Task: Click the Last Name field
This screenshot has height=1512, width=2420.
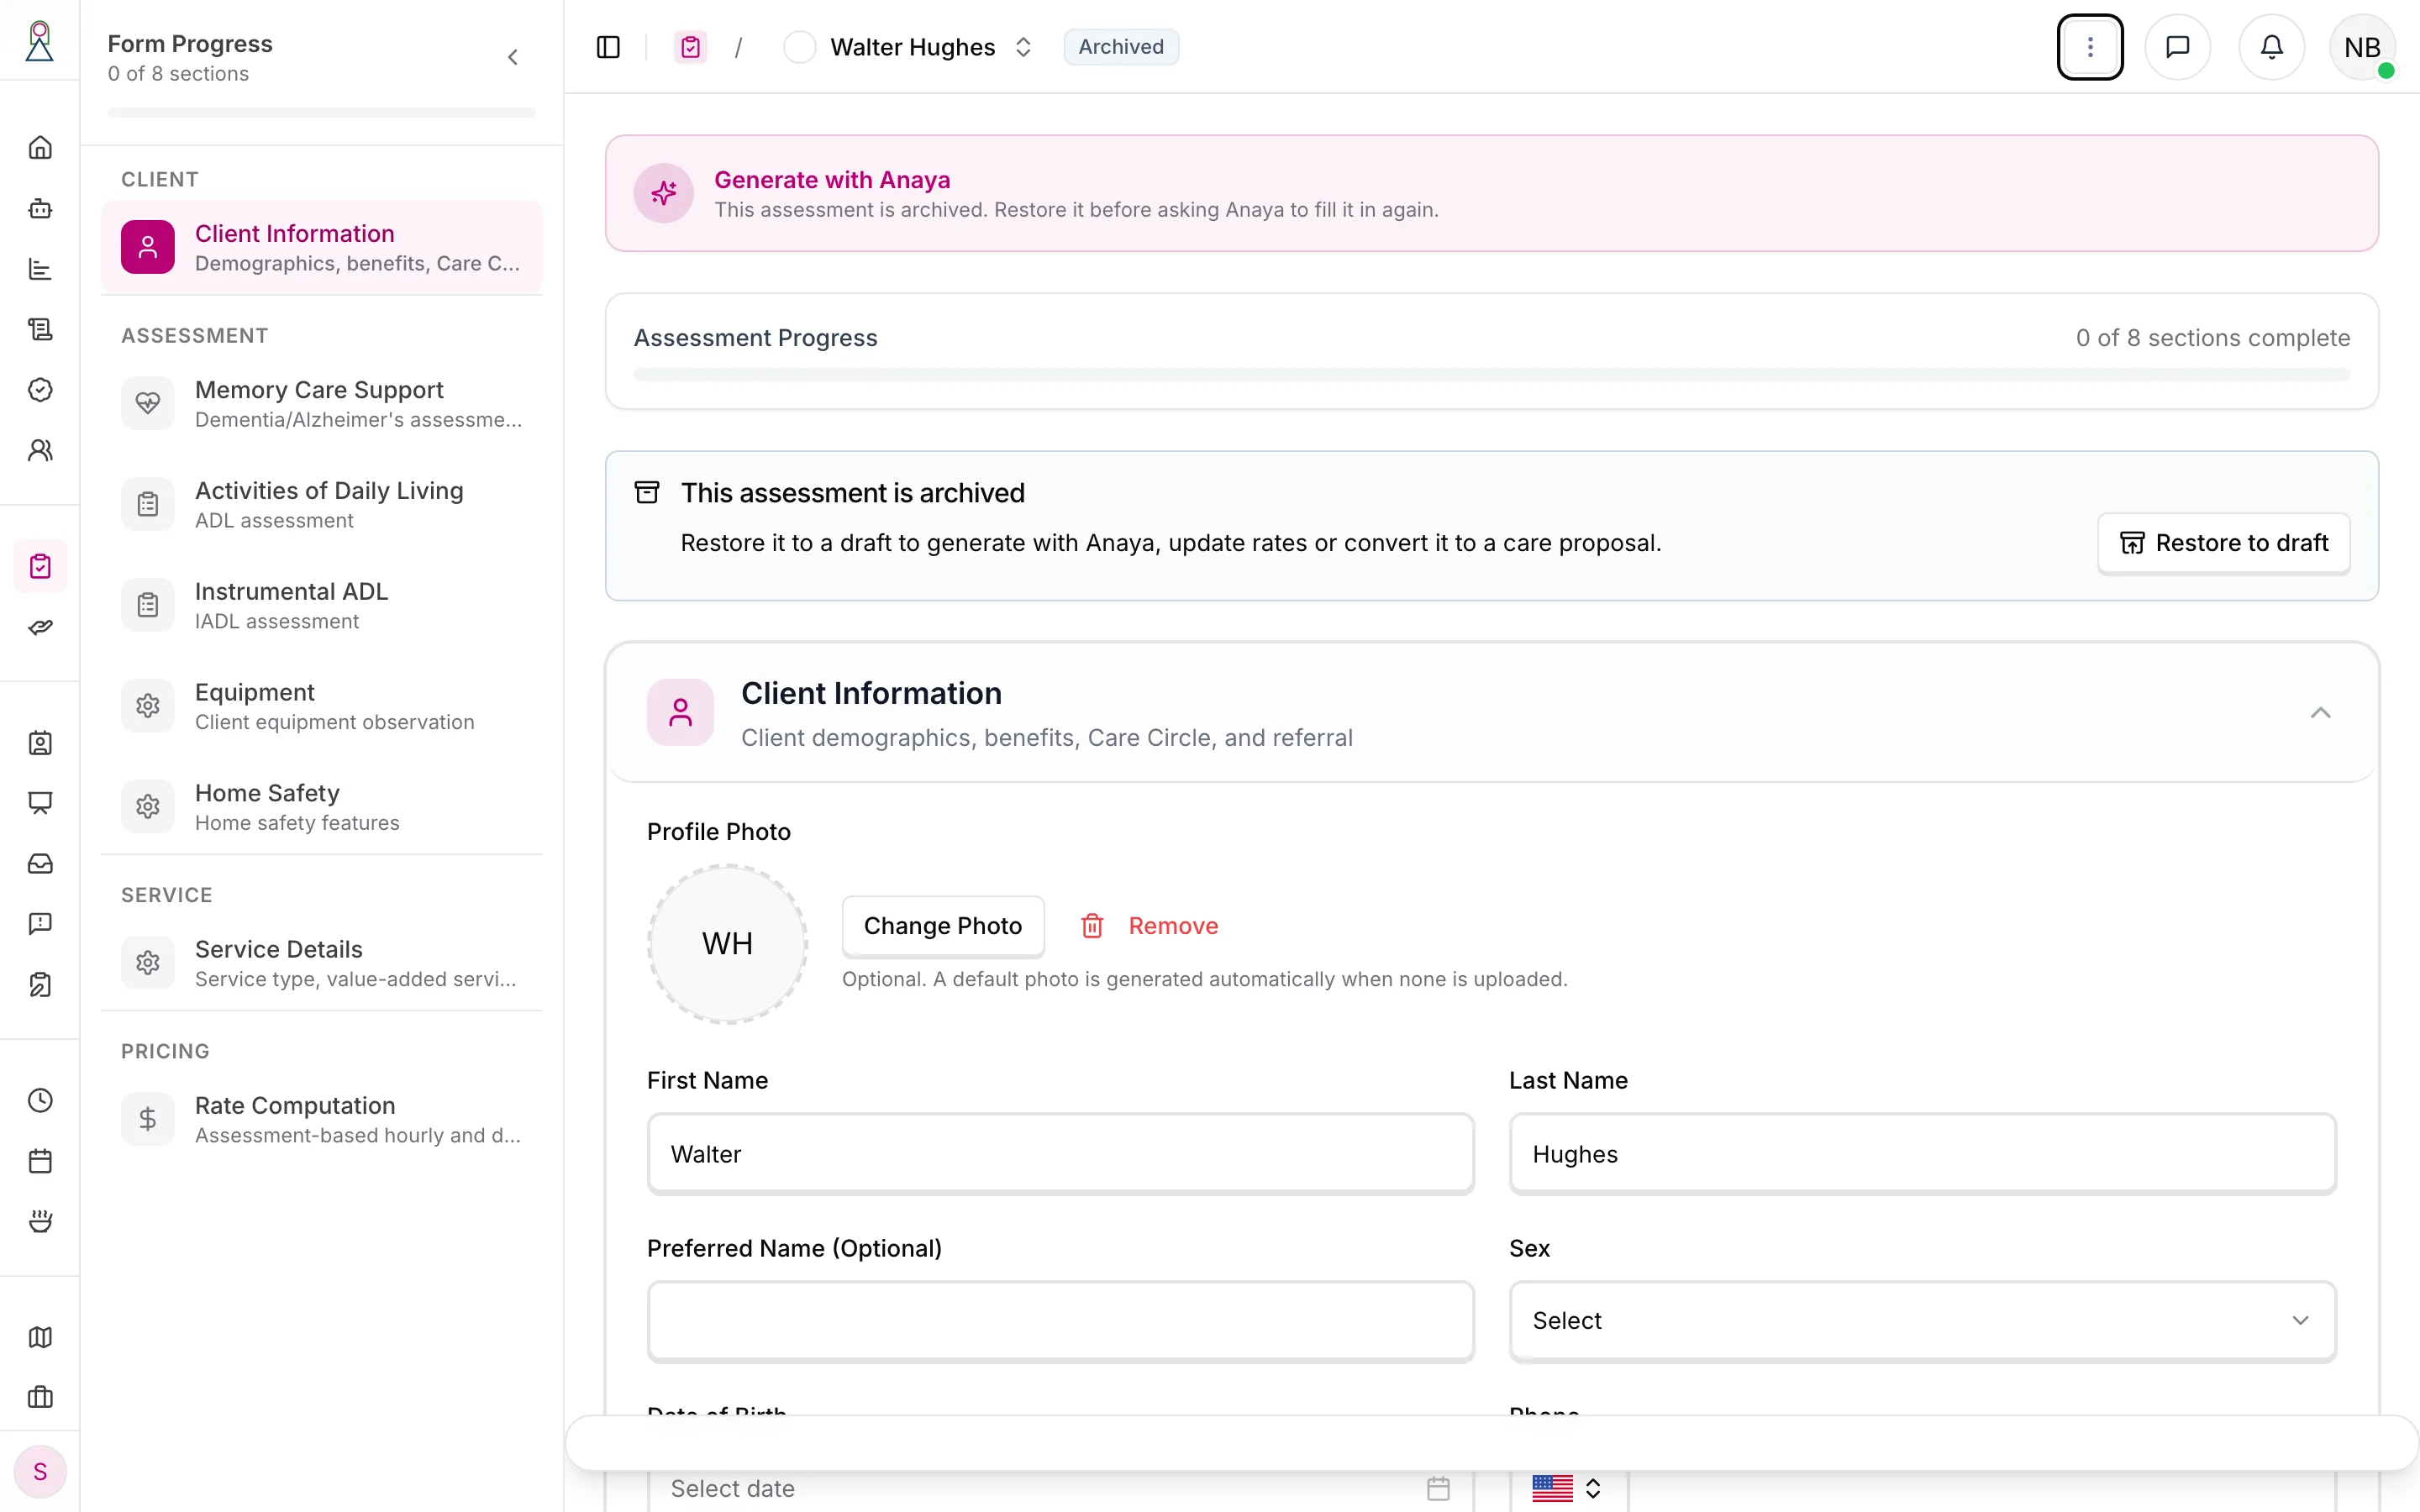Action: (x=1922, y=1154)
